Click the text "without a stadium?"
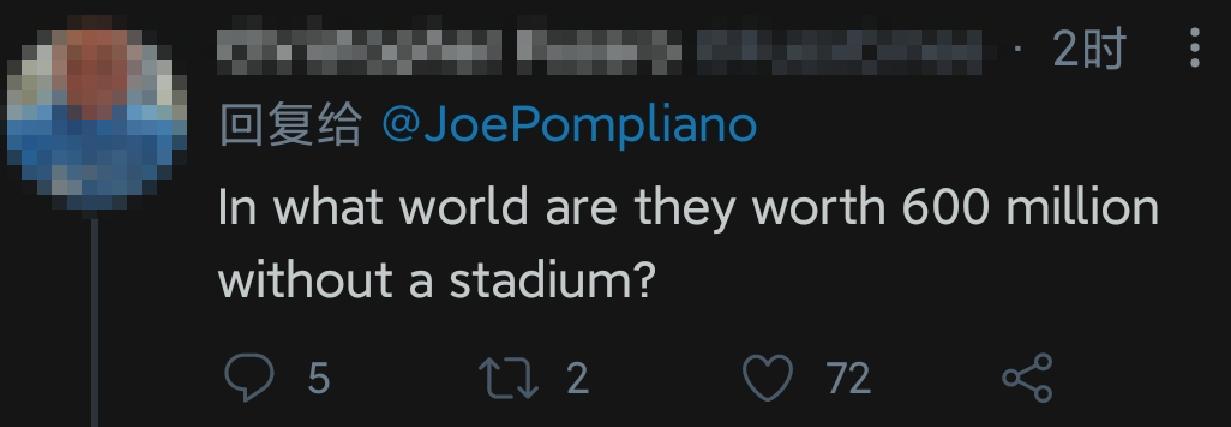 pos(436,281)
